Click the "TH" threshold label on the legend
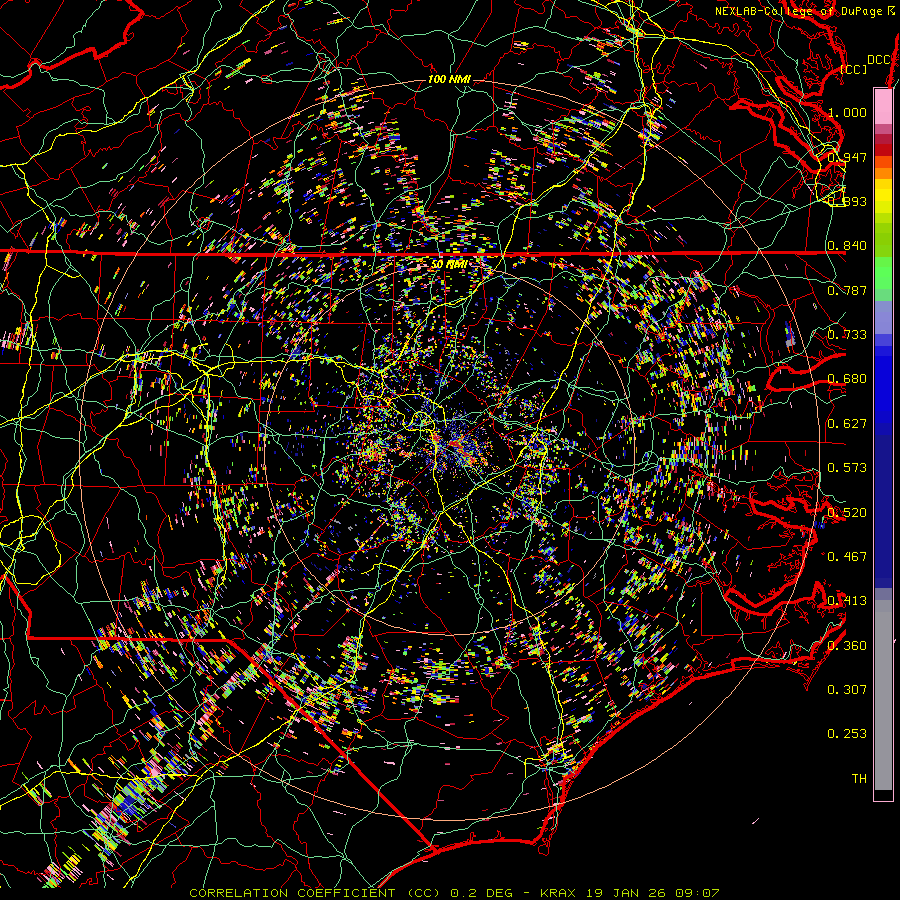The height and width of the screenshot is (900, 900). 859,778
